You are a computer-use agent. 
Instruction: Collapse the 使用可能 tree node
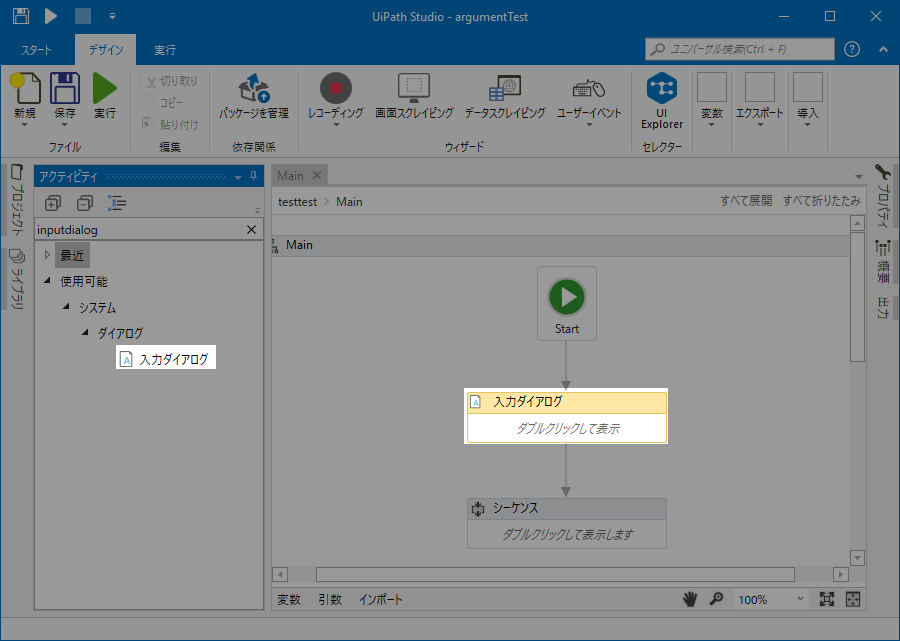(47, 281)
